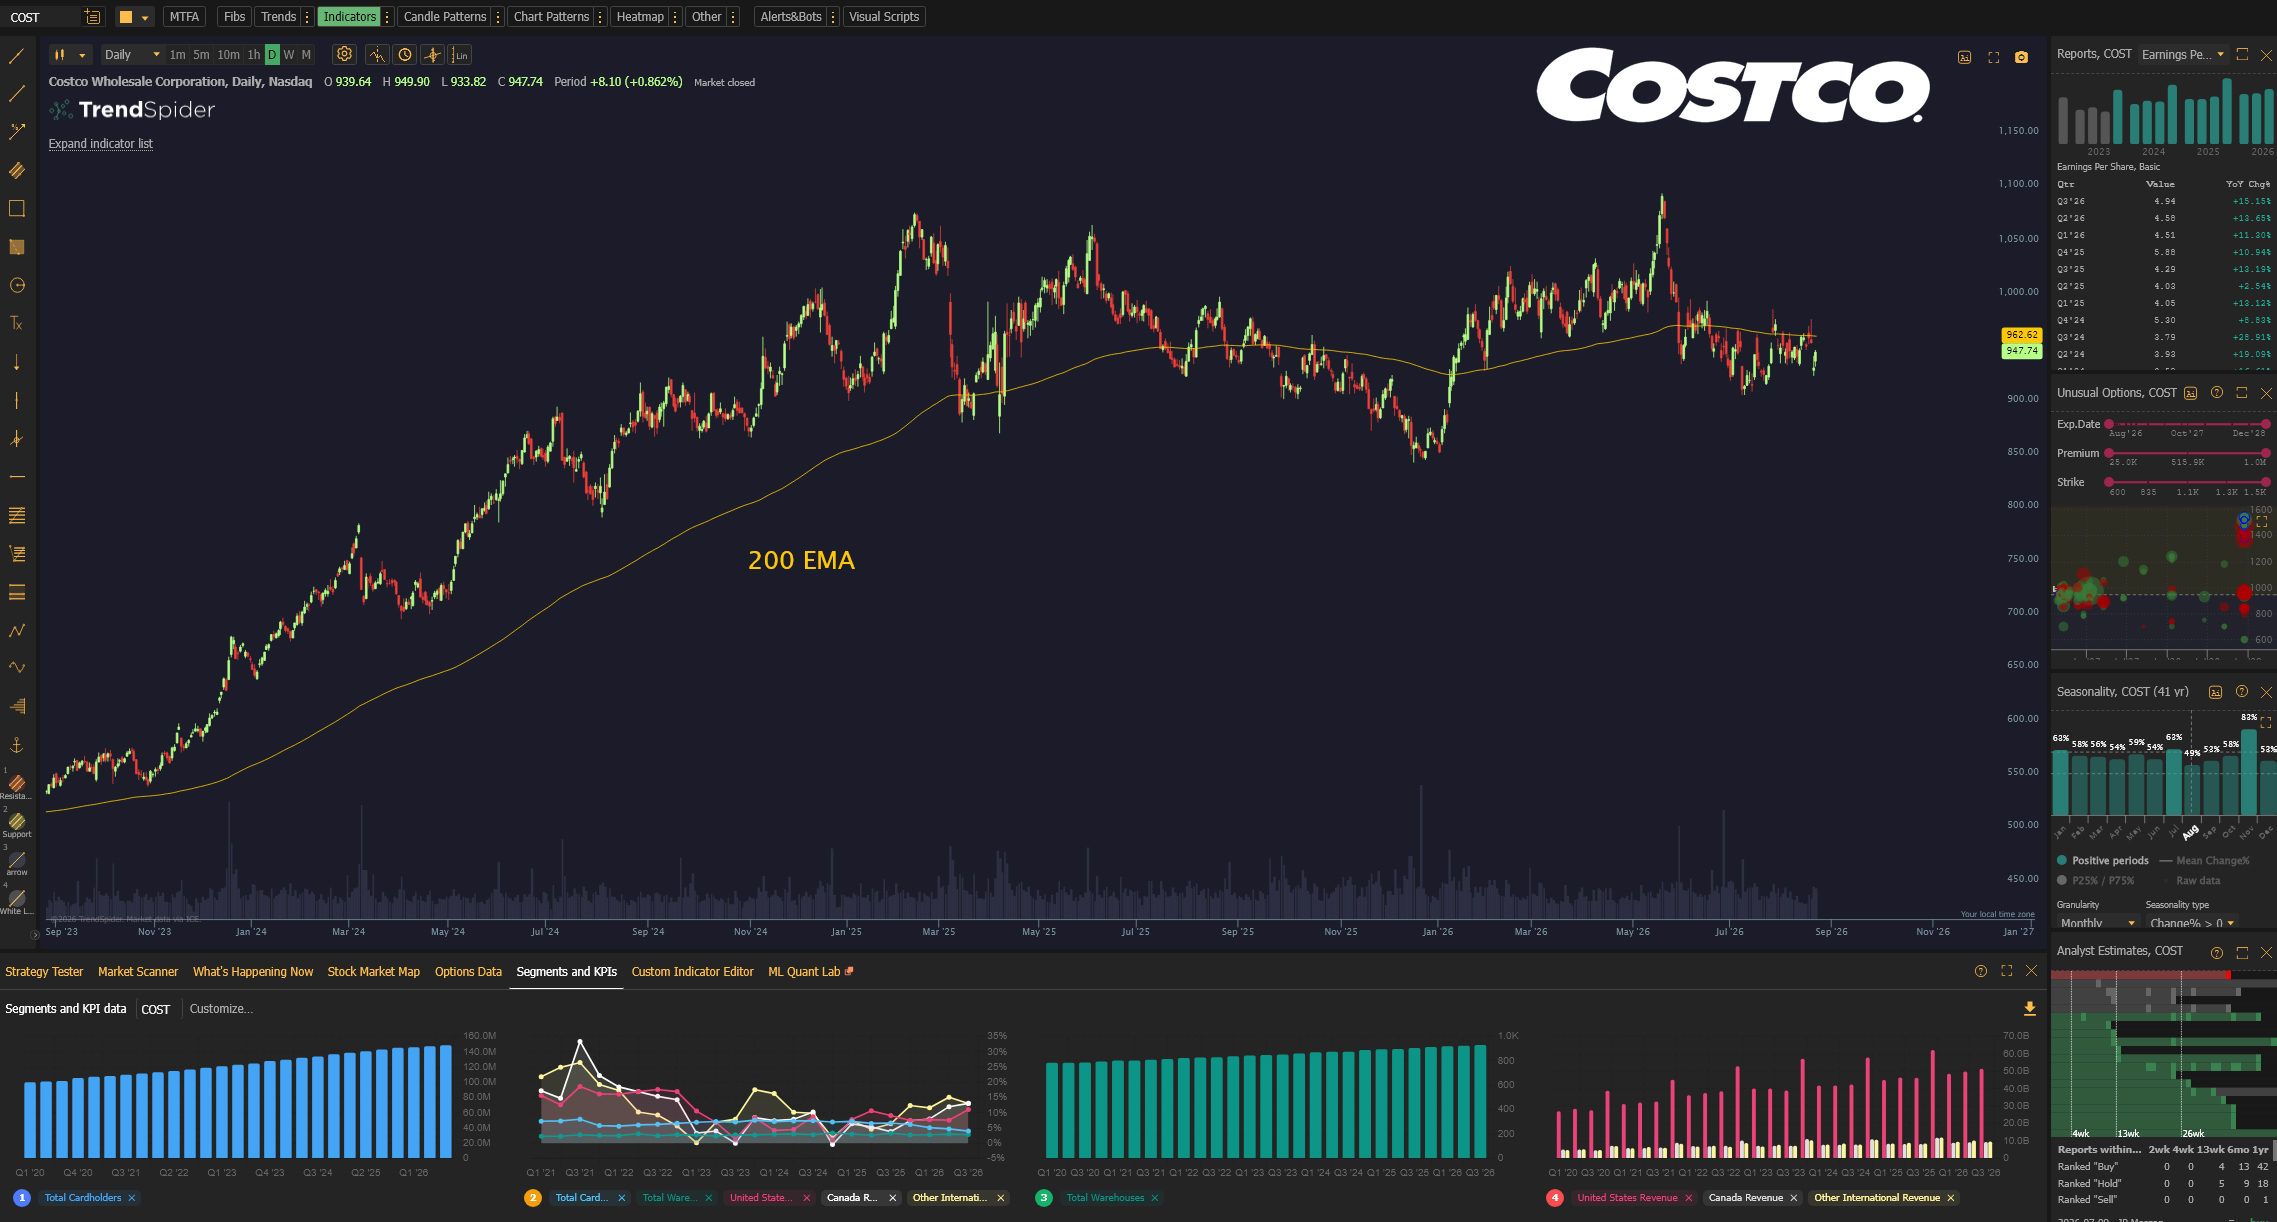This screenshot has height=1222, width=2277.
Task: Select the circle measure tool
Action: (17, 285)
